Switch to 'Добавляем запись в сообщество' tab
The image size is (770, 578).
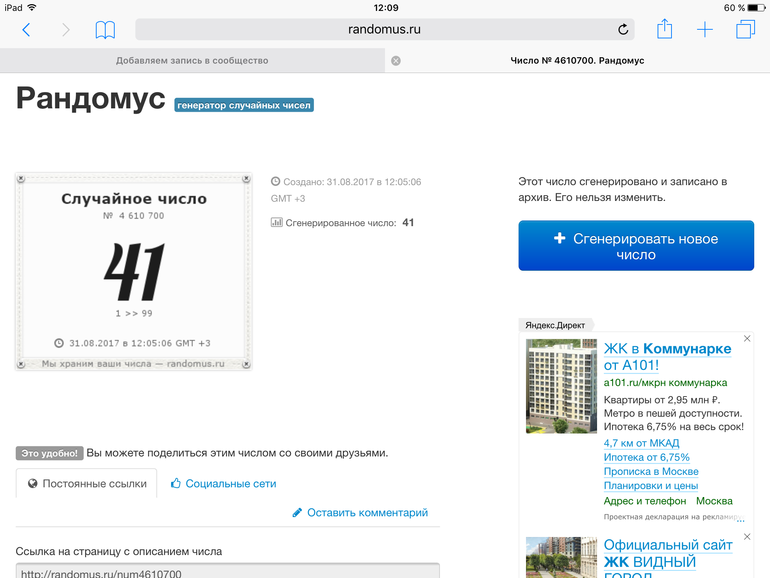click(x=192, y=61)
